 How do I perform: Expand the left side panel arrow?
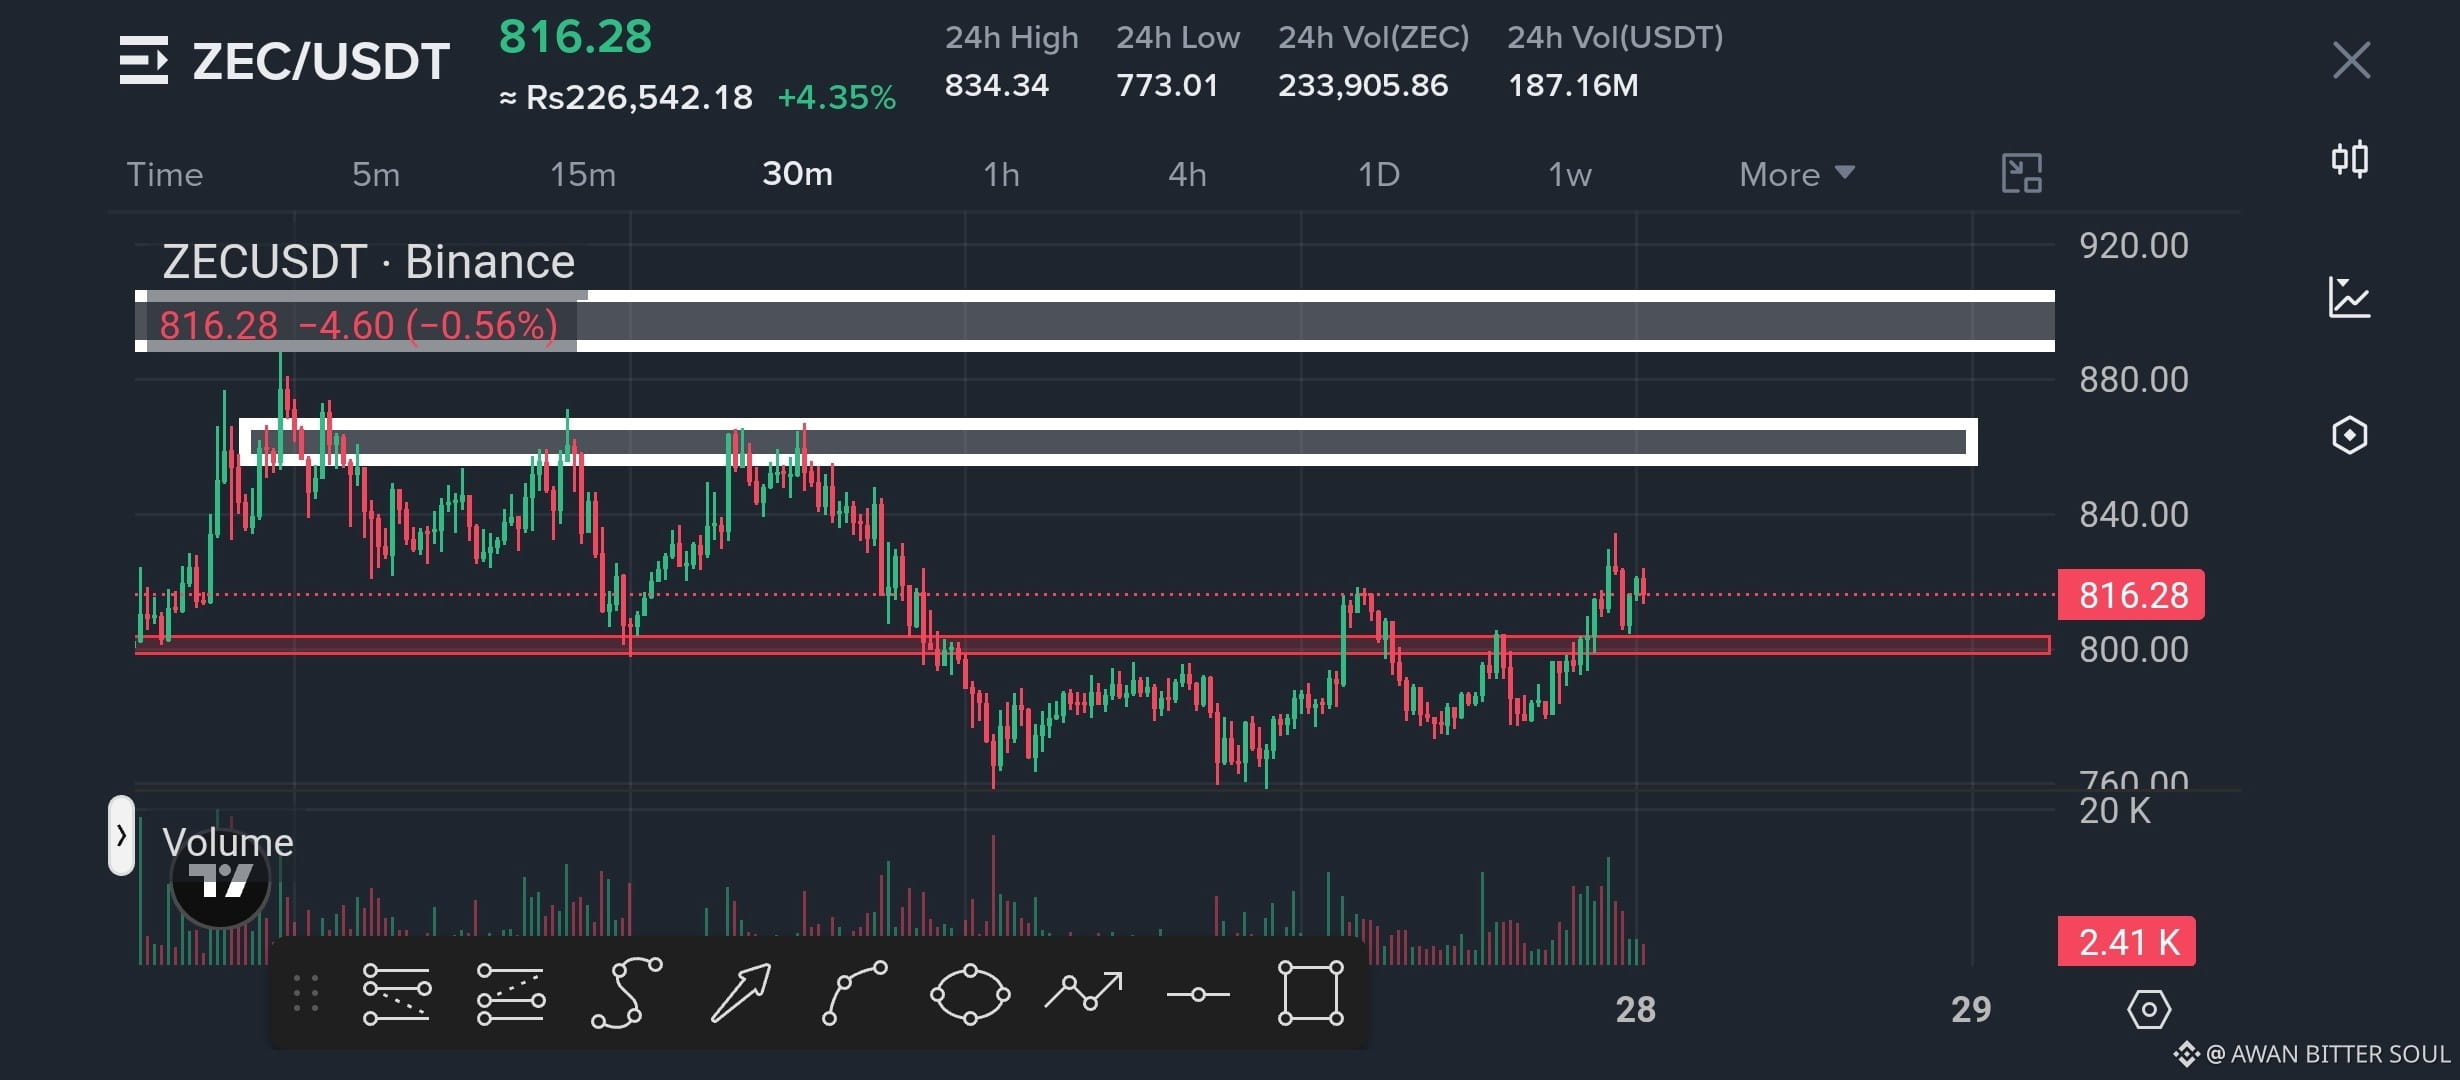(x=121, y=835)
